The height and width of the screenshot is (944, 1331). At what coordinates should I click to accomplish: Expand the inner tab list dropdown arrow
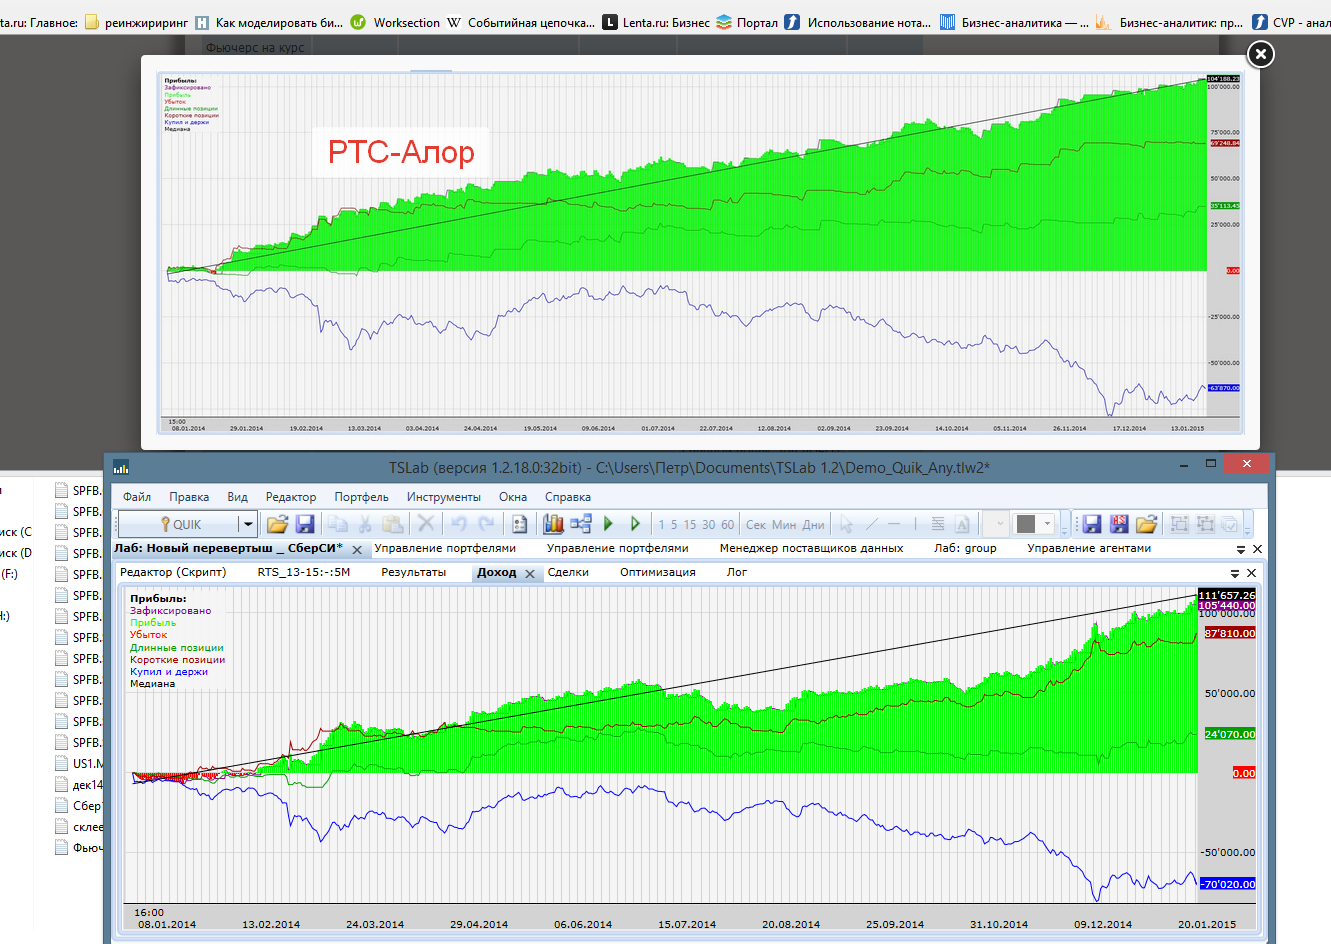point(1235,573)
